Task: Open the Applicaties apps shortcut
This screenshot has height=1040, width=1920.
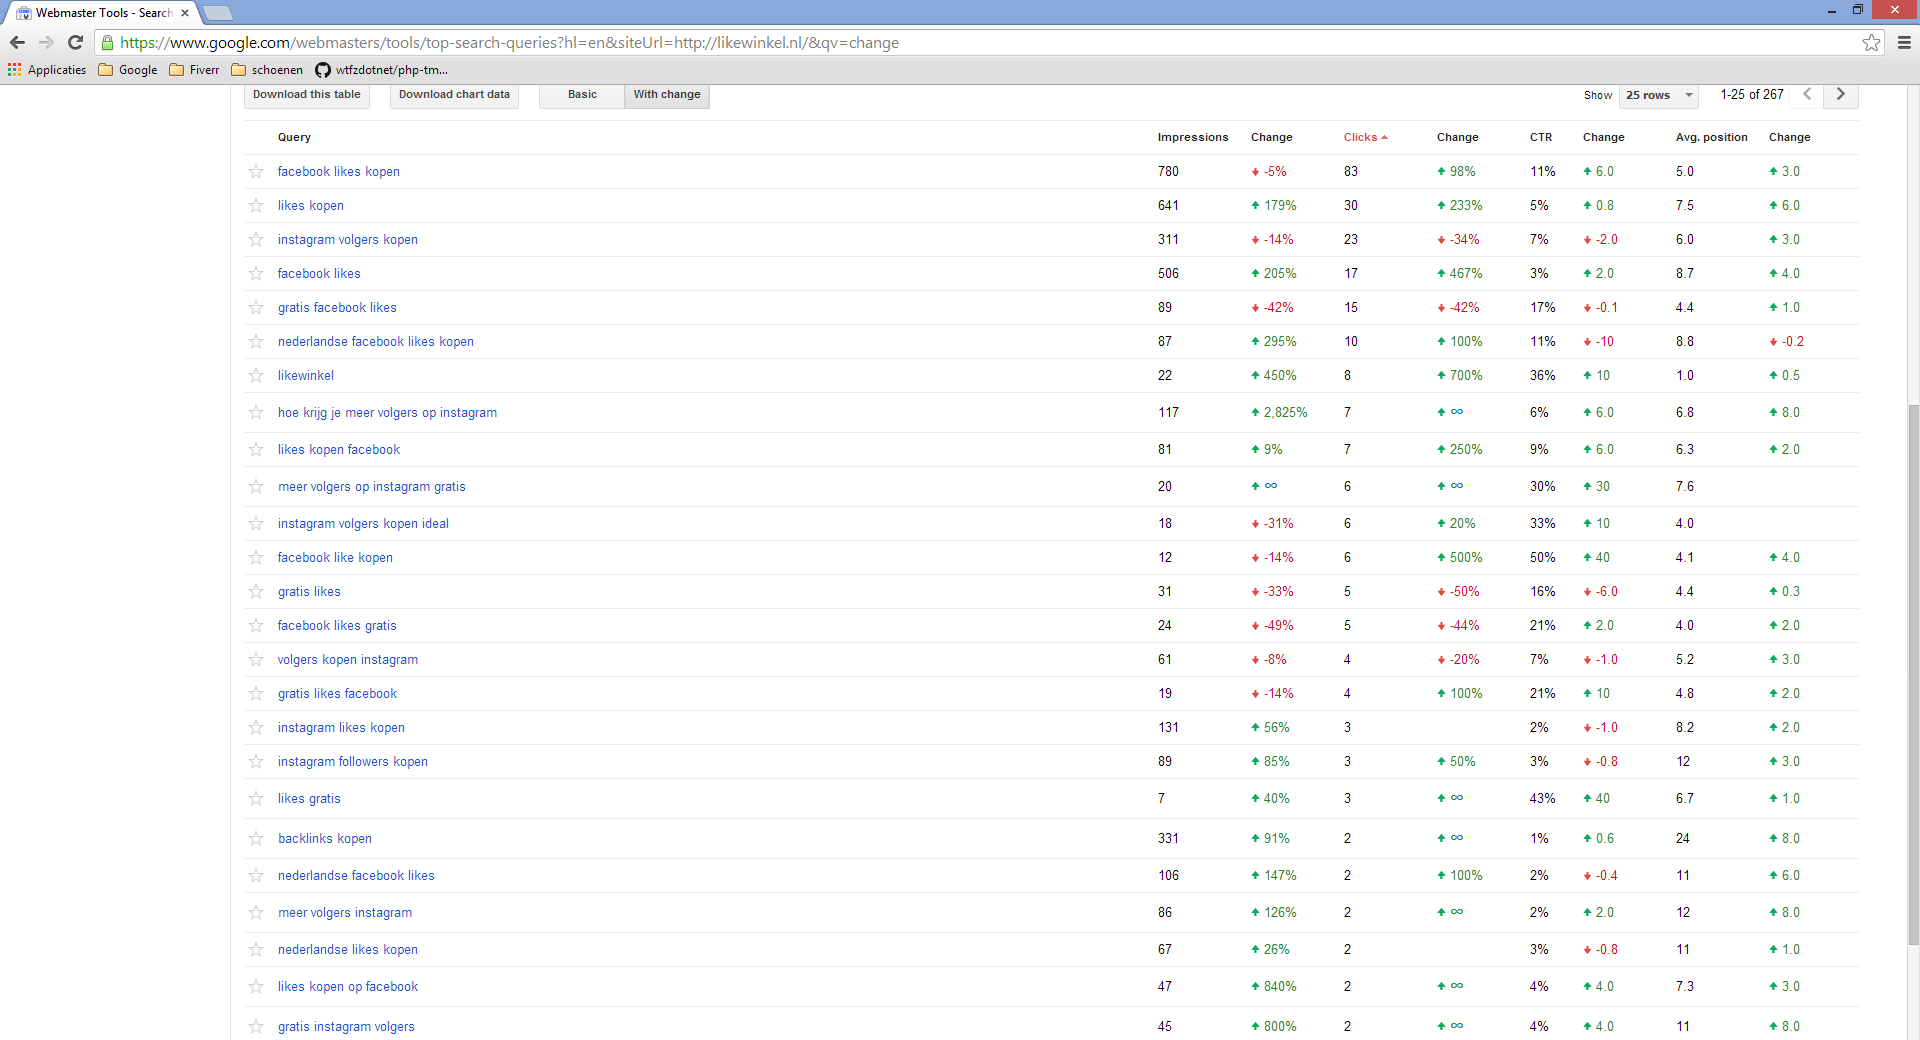Action: [x=47, y=70]
